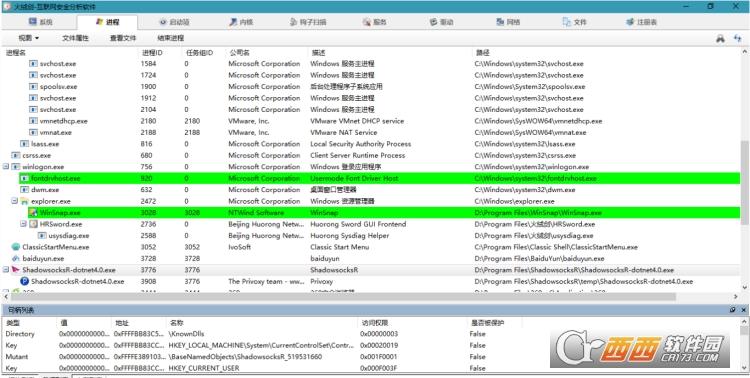The image size is (750, 378).
Task: Click the explorer.exe folder icon
Action: click(24, 201)
